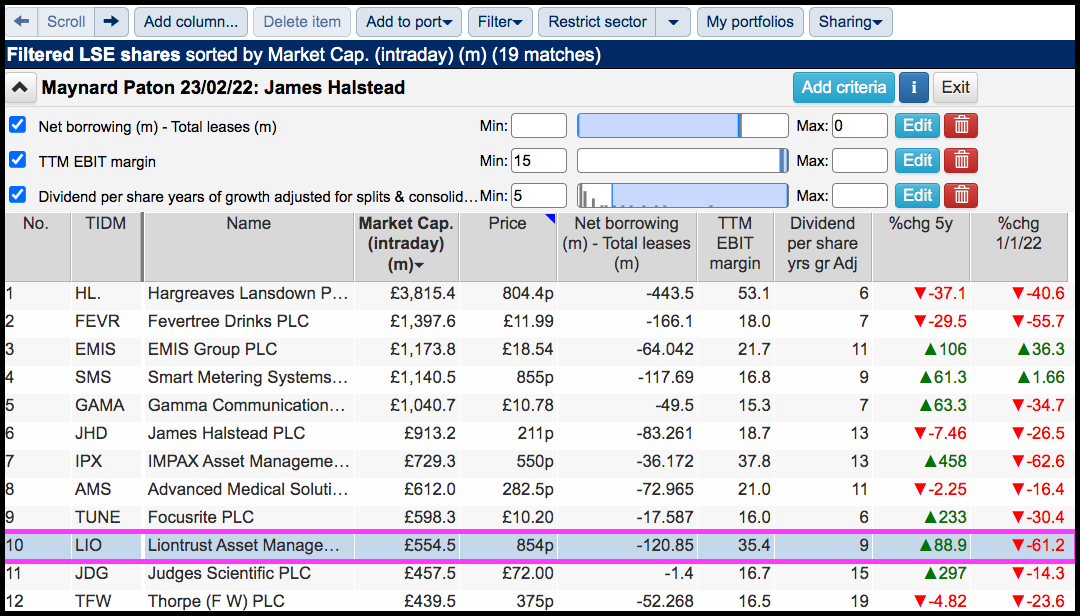Click the 458 five-year change cell

[x=944, y=461]
